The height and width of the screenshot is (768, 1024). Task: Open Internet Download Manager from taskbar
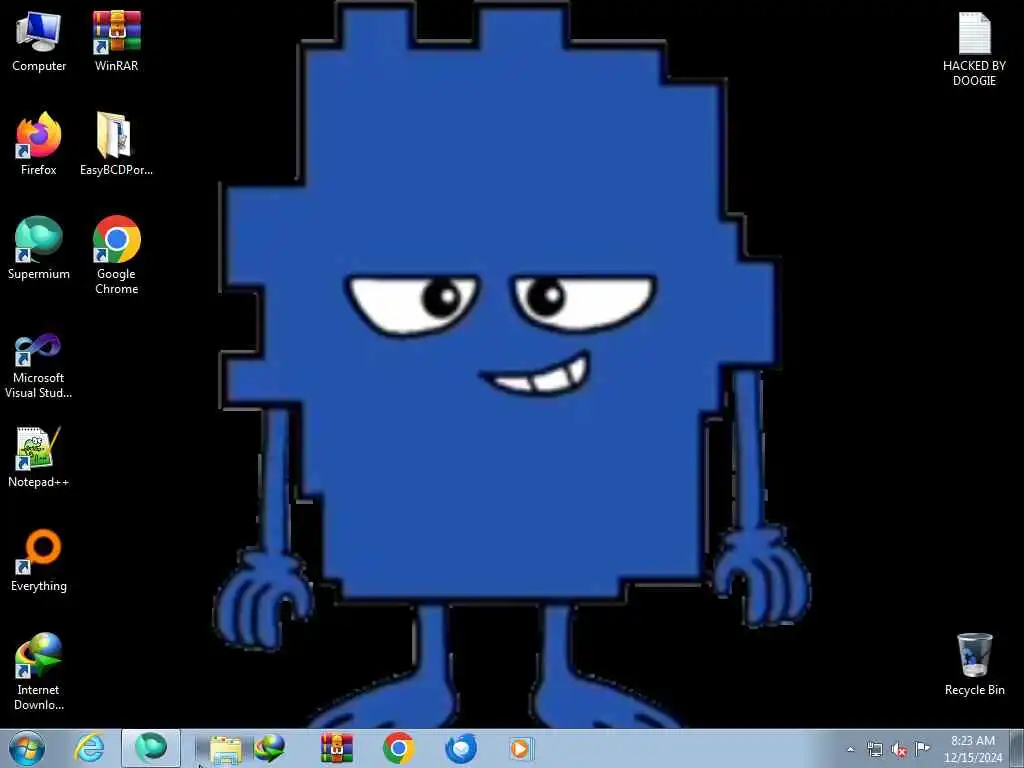(x=270, y=748)
